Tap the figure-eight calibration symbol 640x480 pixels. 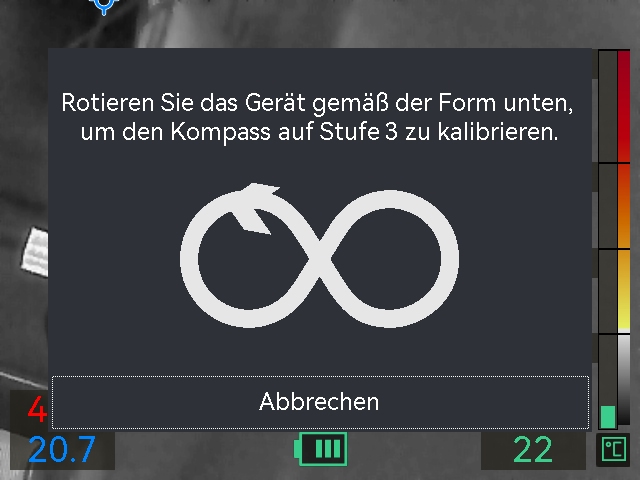tap(320, 255)
